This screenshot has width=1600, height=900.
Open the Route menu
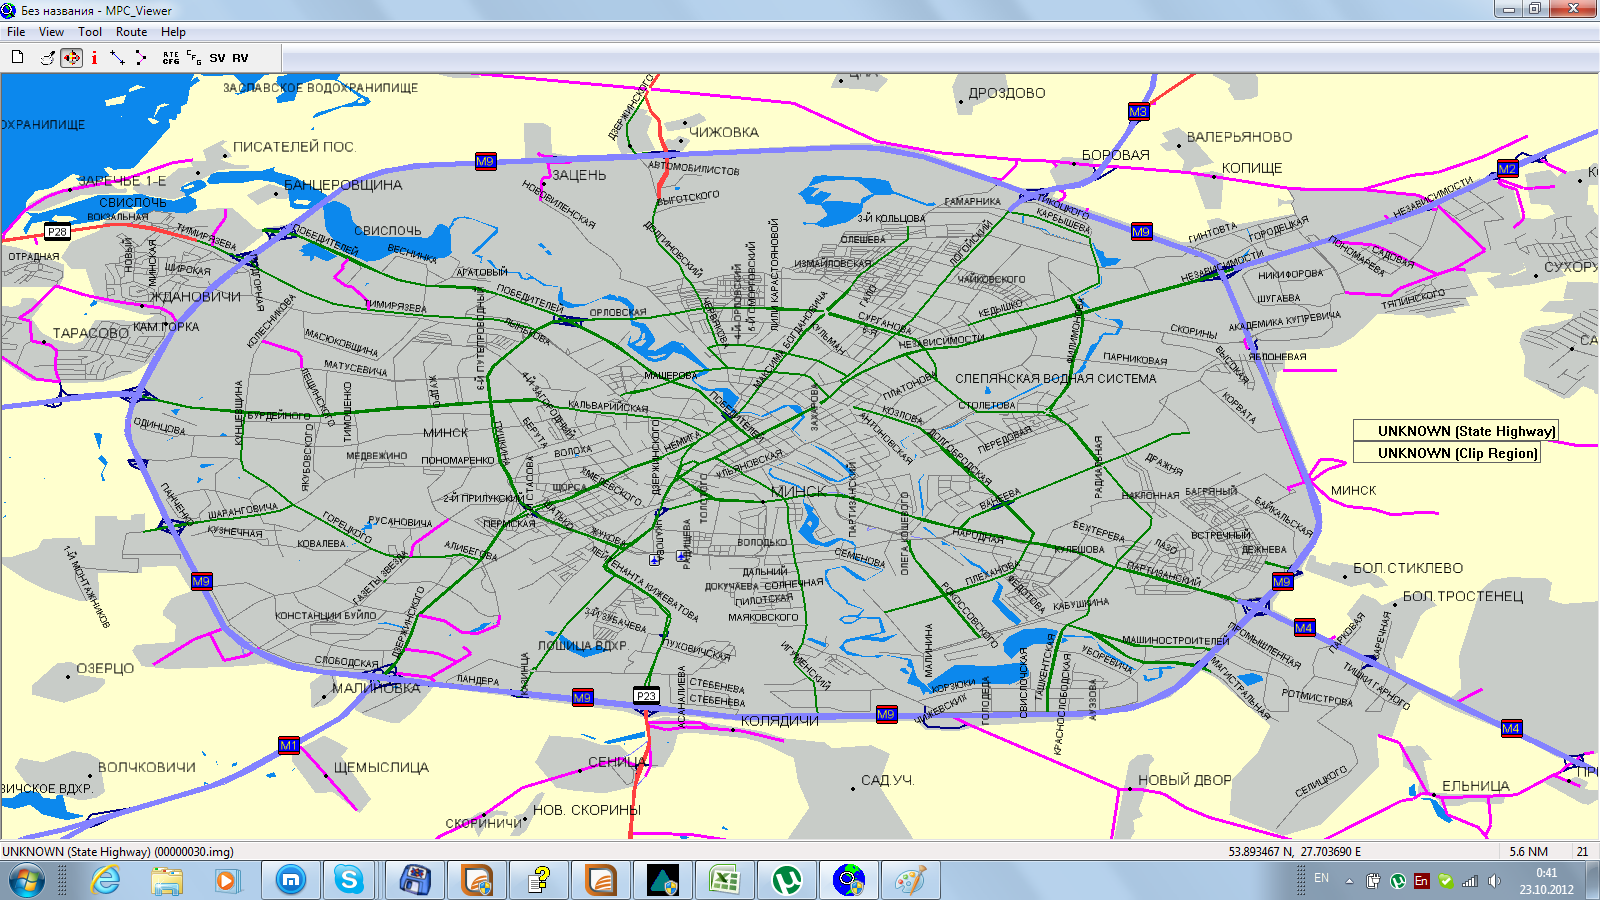click(131, 32)
